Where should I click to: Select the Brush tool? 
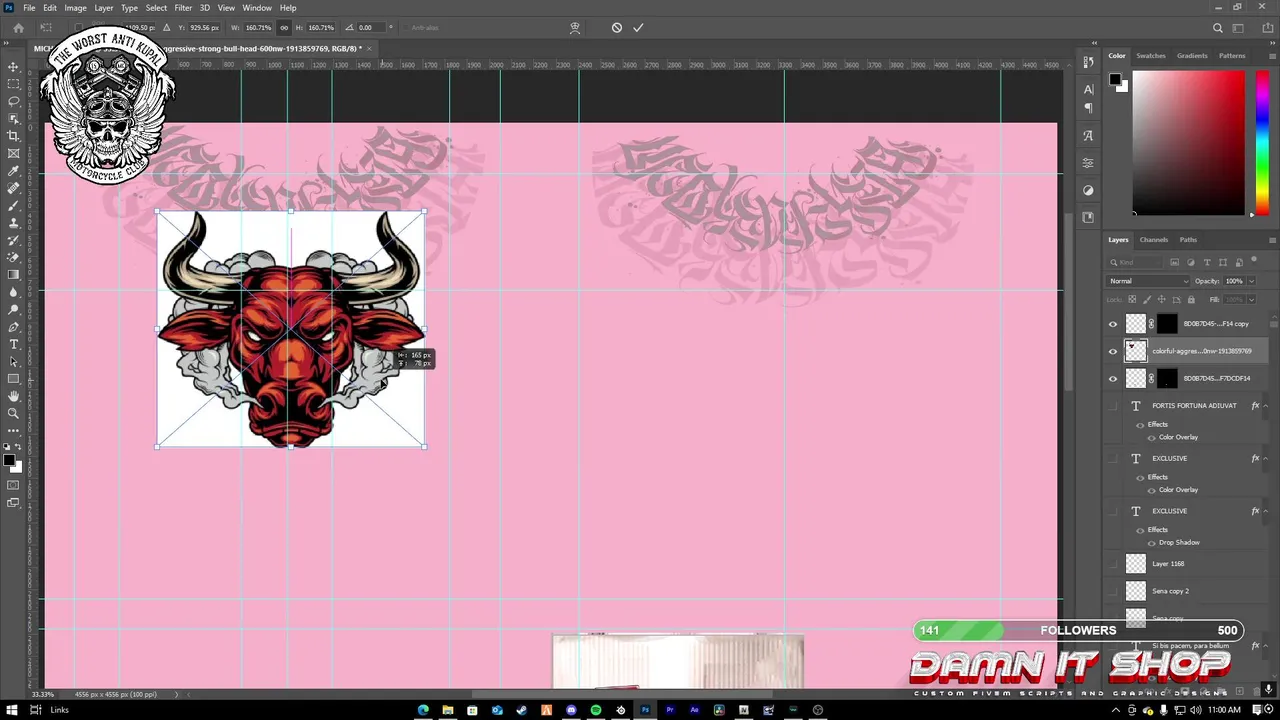pos(13,205)
